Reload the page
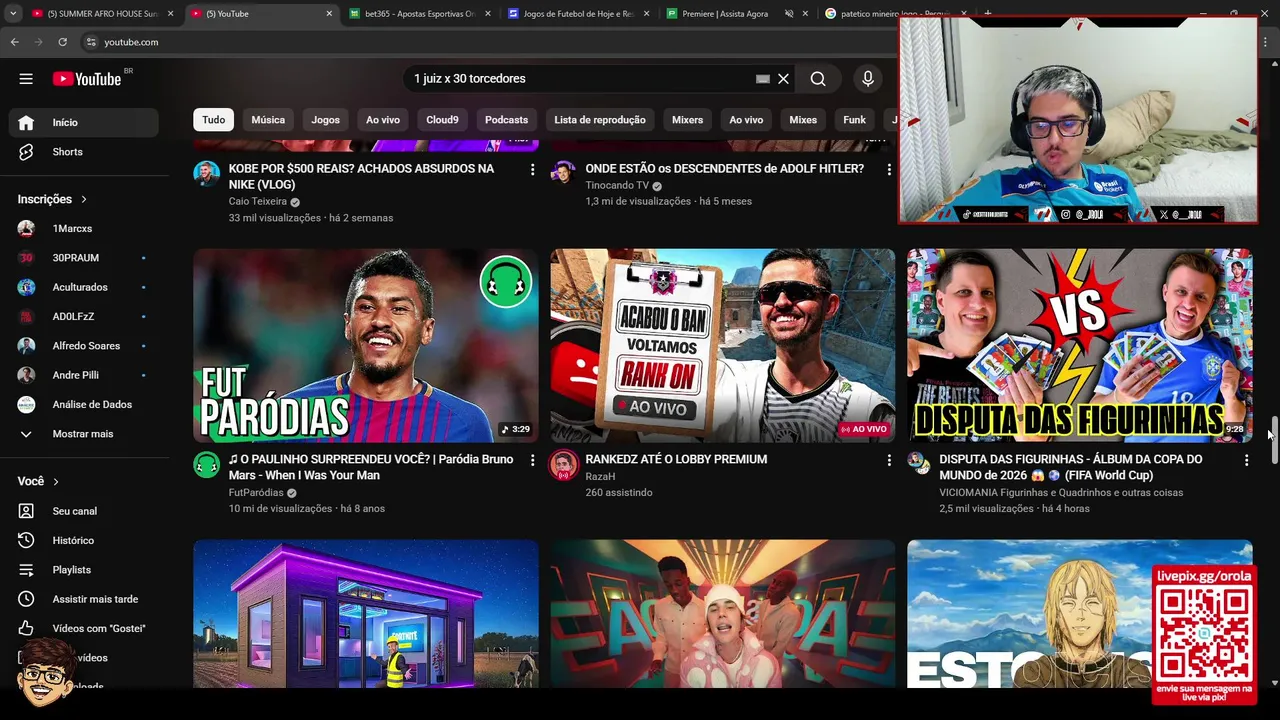Image resolution: width=1280 pixels, height=720 pixels. (62, 42)
